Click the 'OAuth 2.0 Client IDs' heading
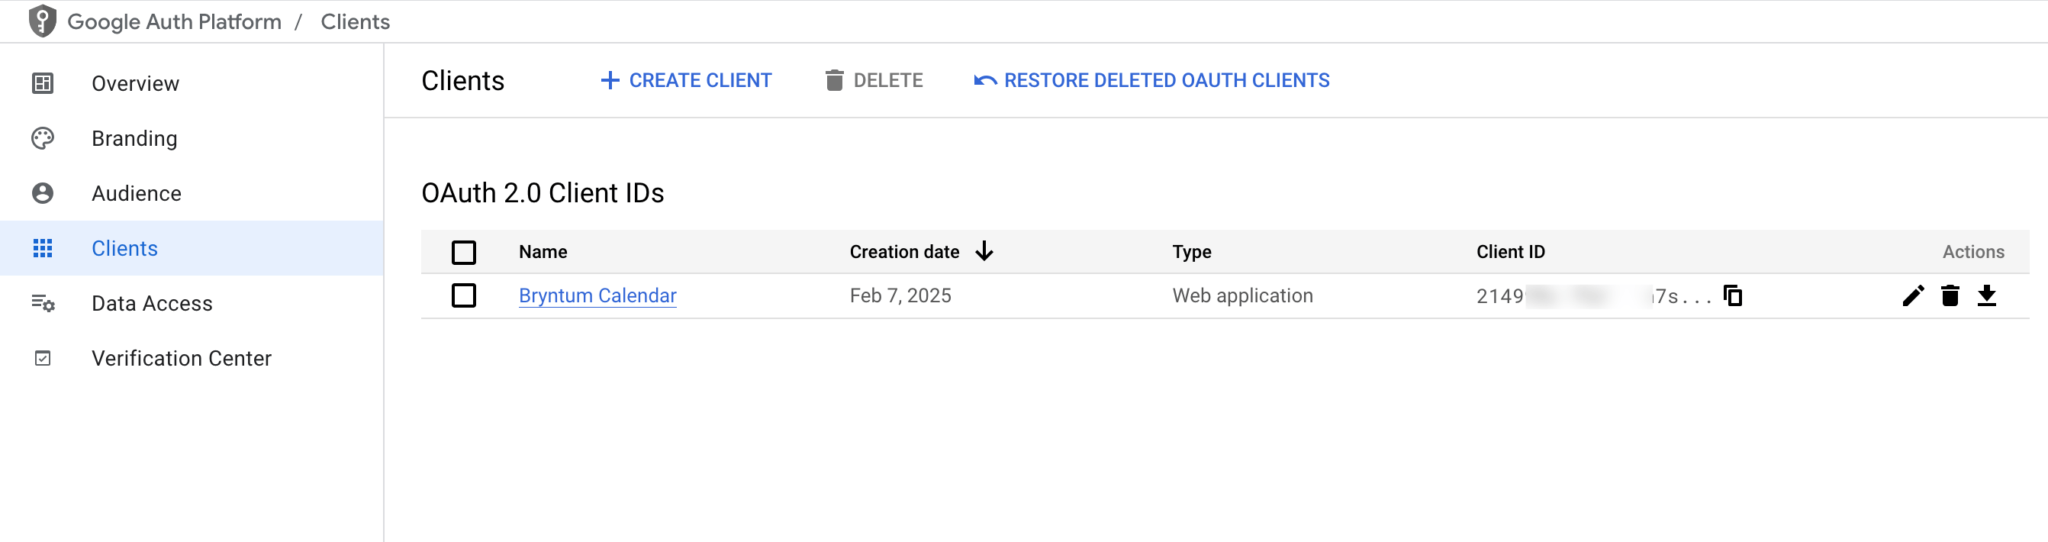 543,193
